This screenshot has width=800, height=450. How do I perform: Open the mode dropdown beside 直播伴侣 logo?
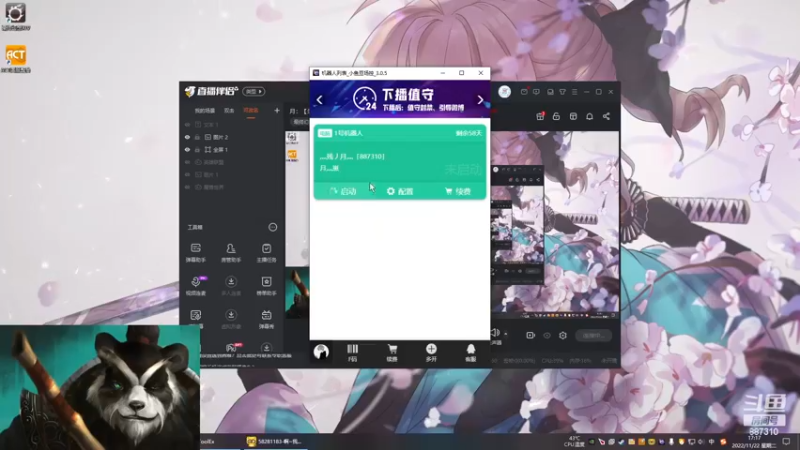tap(254, 91)
